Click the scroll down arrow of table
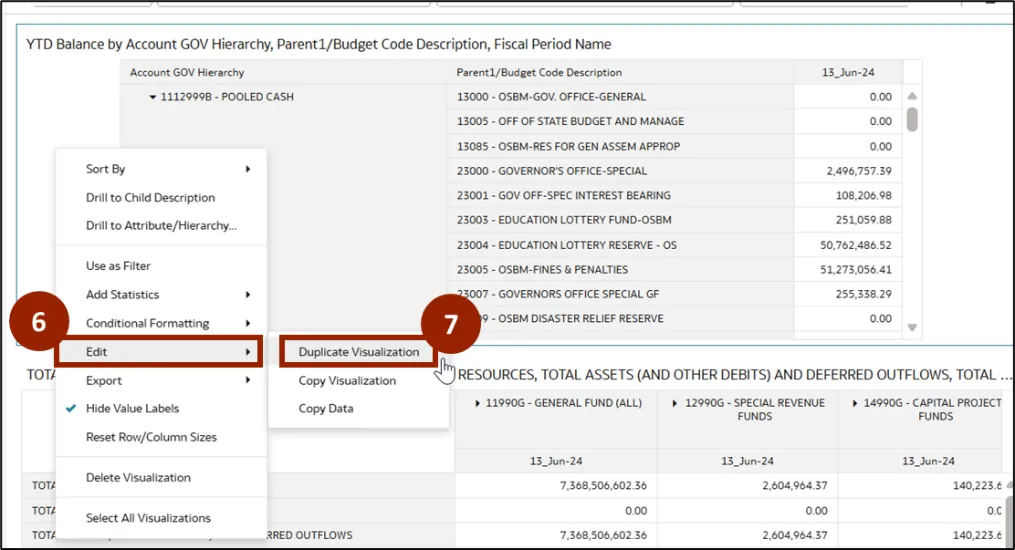The image size is (1015, 550). [911, 327]
